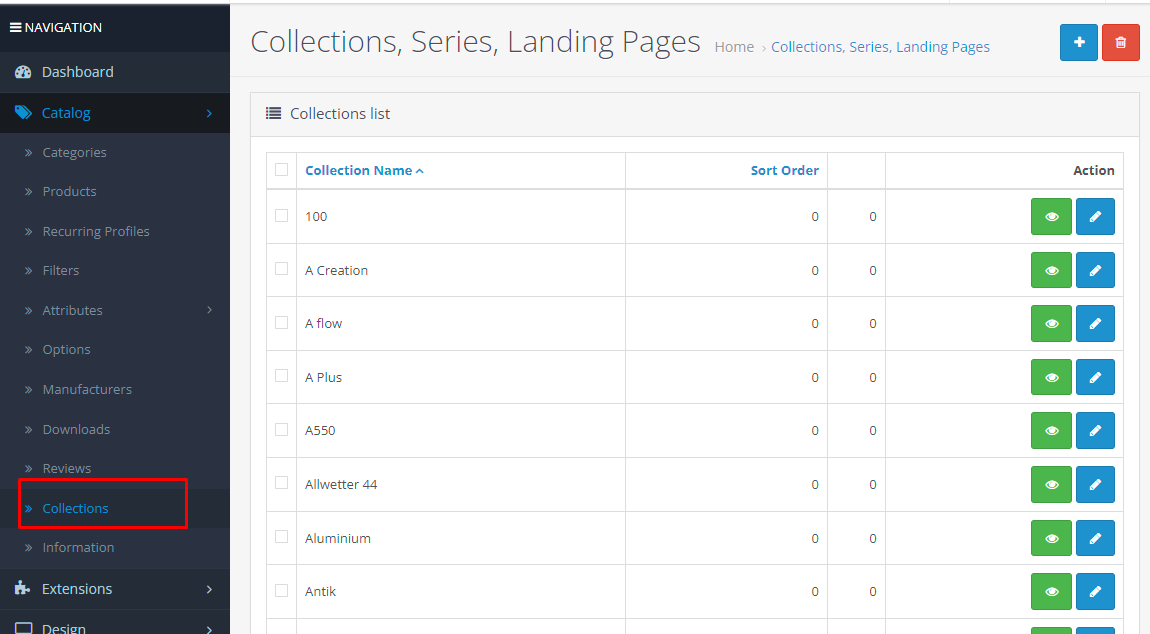The height and width of the screenshot is (634, 1150).
Task: Open Manufacturers menu item
Action: (87, 390)
